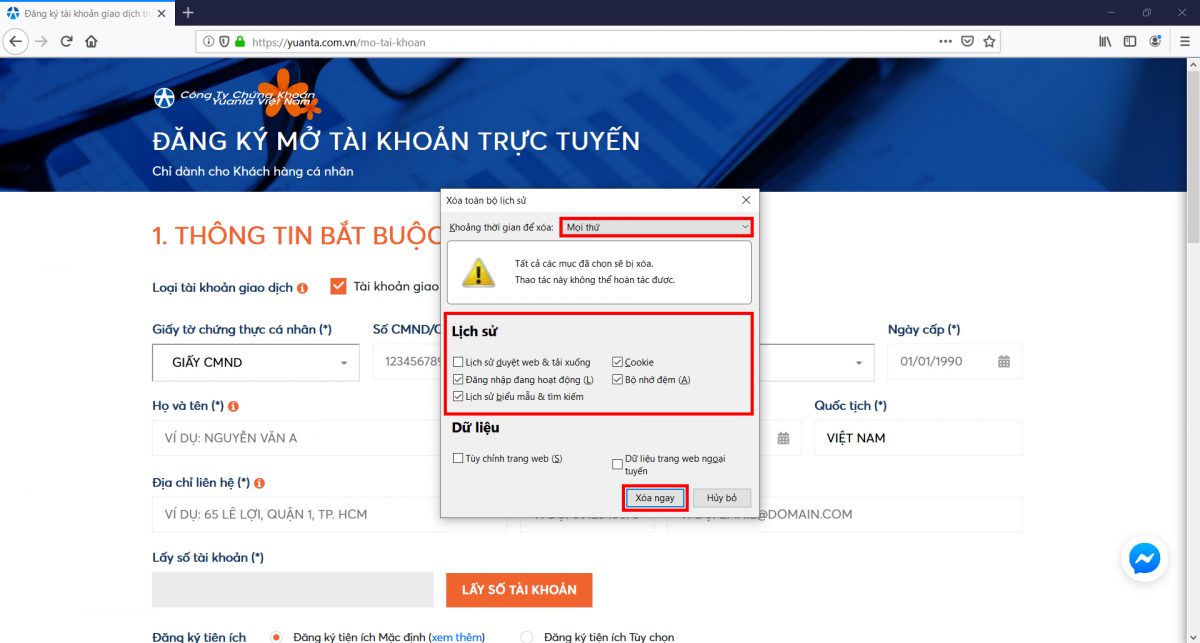Open the GIẤY CMND document type dropdown
Image resolution: width=1200 pixels, height=643 pixels.
pyautogui.click(x=255, y=362)
